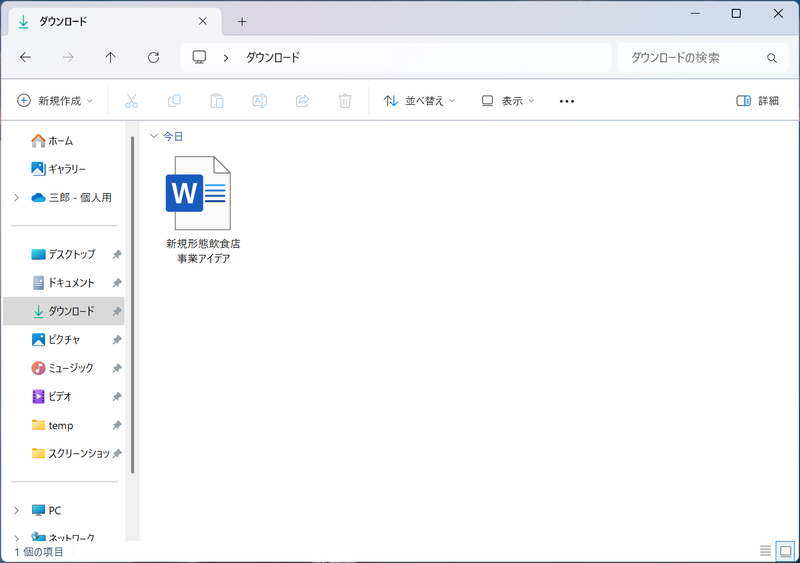The width and height of the screenshot is (800, 563).
Task: Click the pin icon next to ビデオ
Action: (117, 397)
